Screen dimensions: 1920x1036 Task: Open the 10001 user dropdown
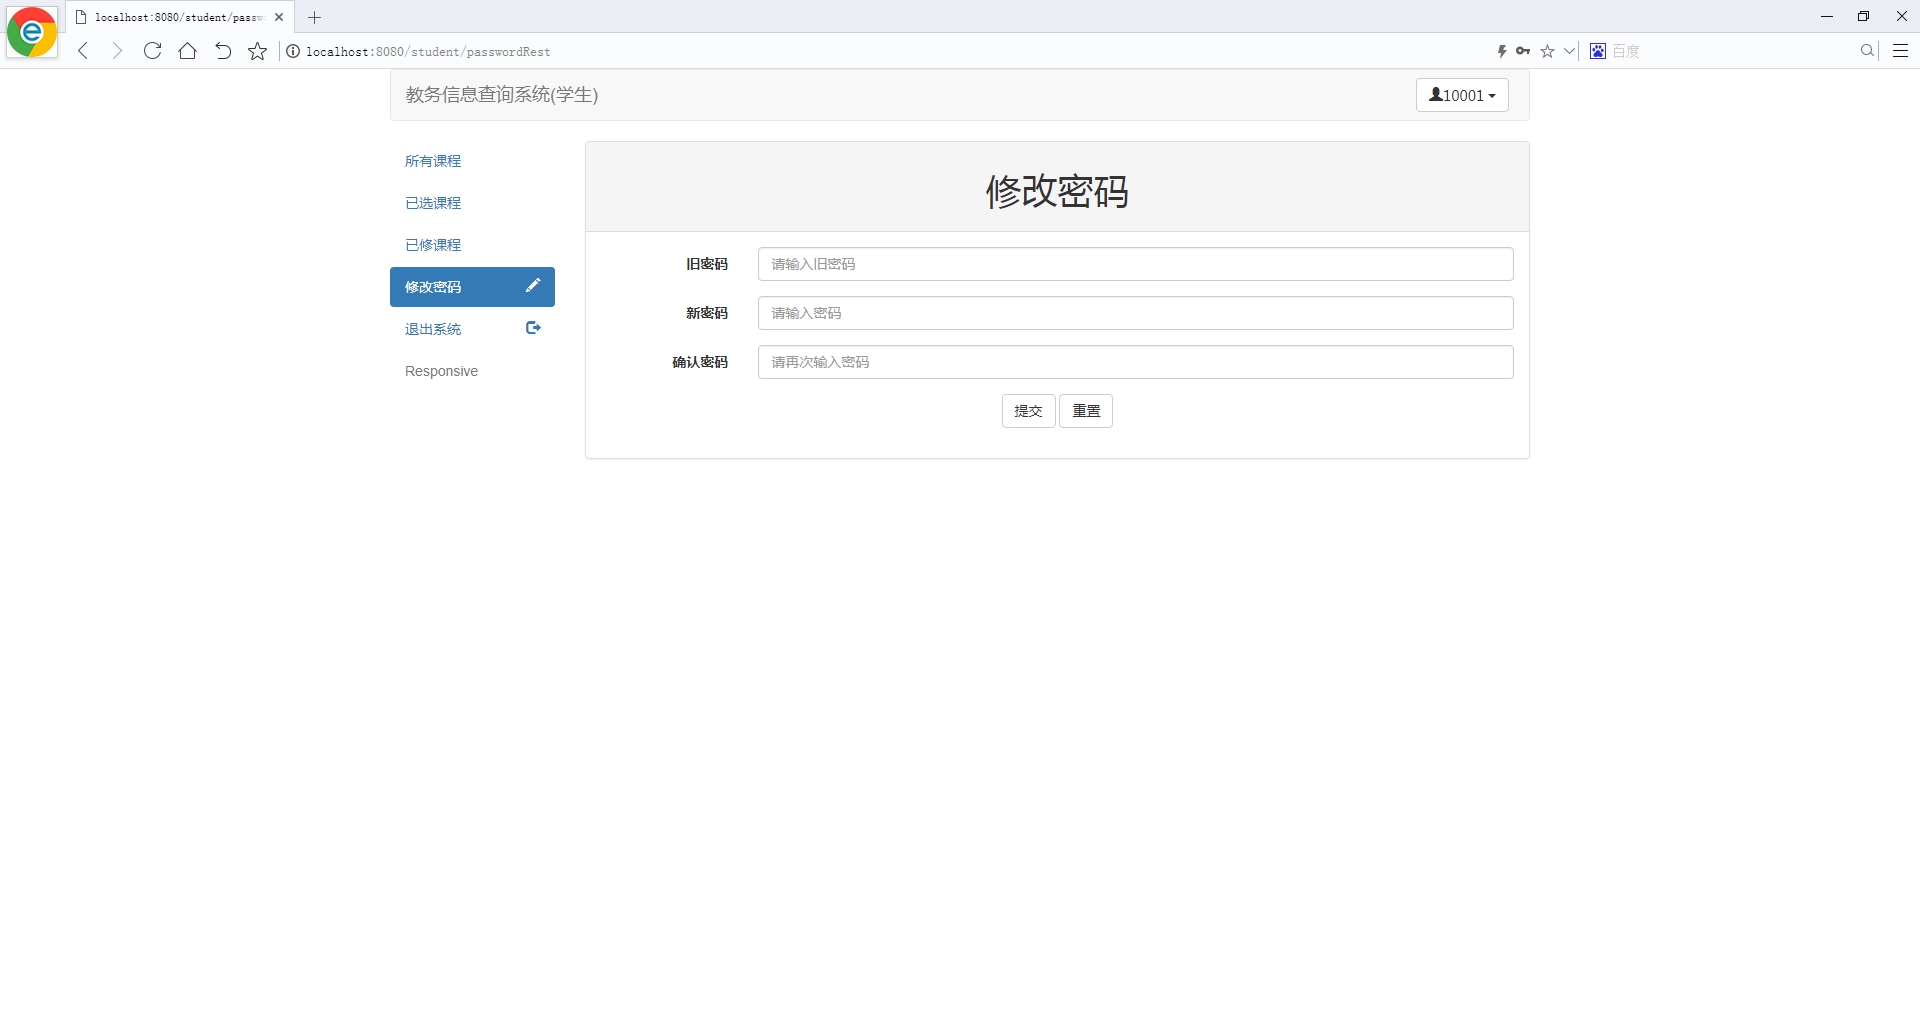click(x=1462, y=95)
